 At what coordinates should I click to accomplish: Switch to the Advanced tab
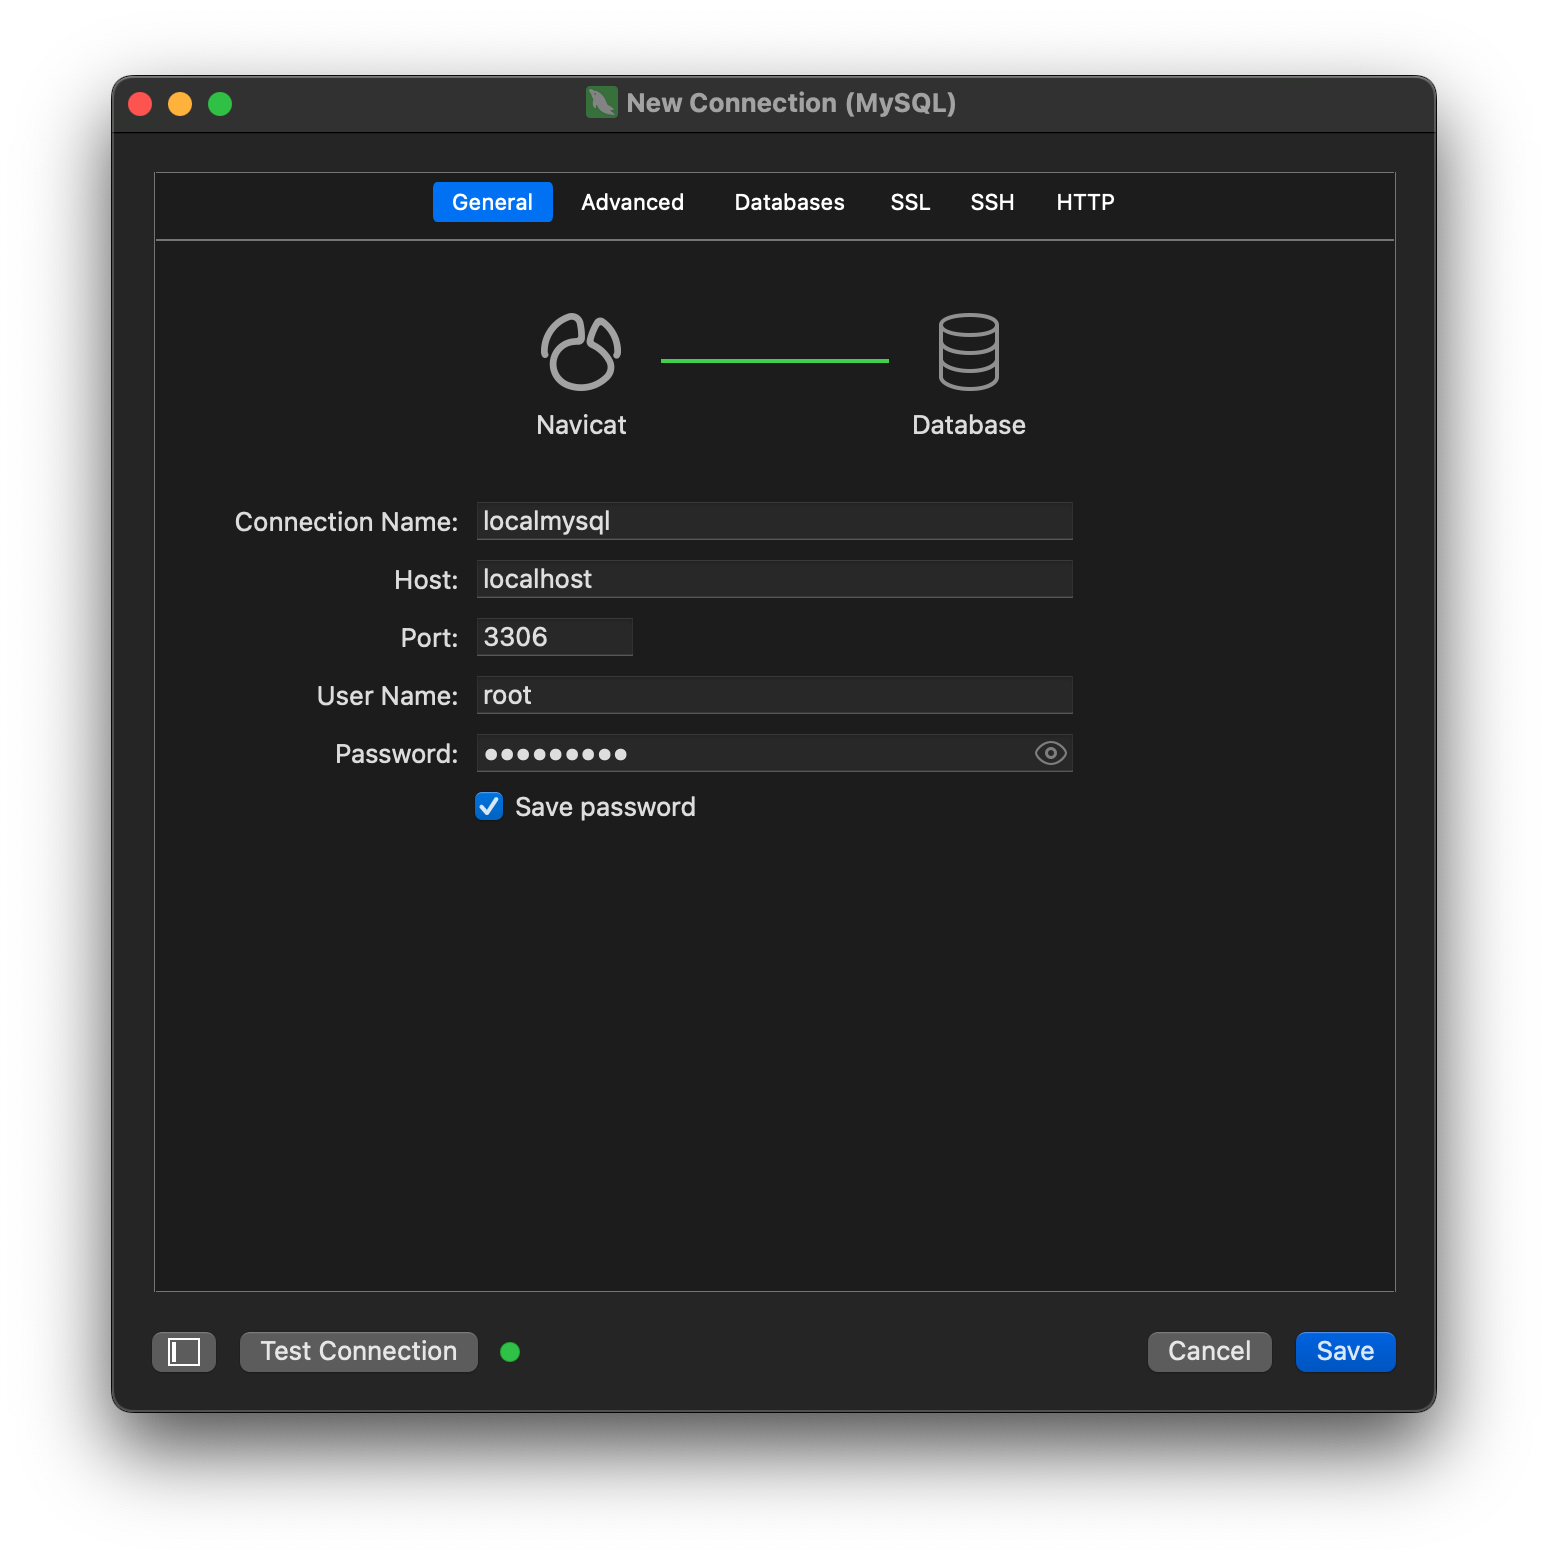pos(632,202)
